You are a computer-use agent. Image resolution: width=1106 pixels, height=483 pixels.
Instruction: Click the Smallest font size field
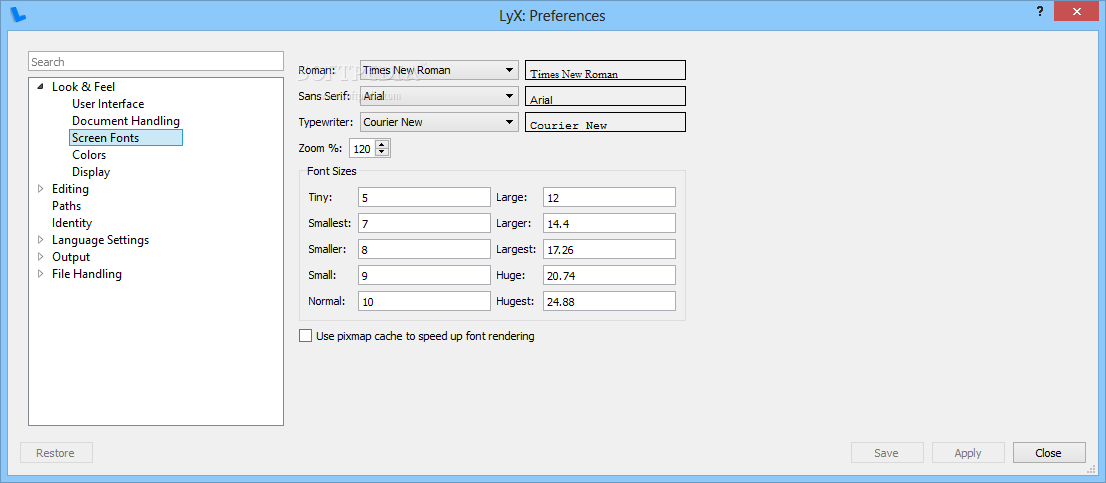(x=424, y=224)
